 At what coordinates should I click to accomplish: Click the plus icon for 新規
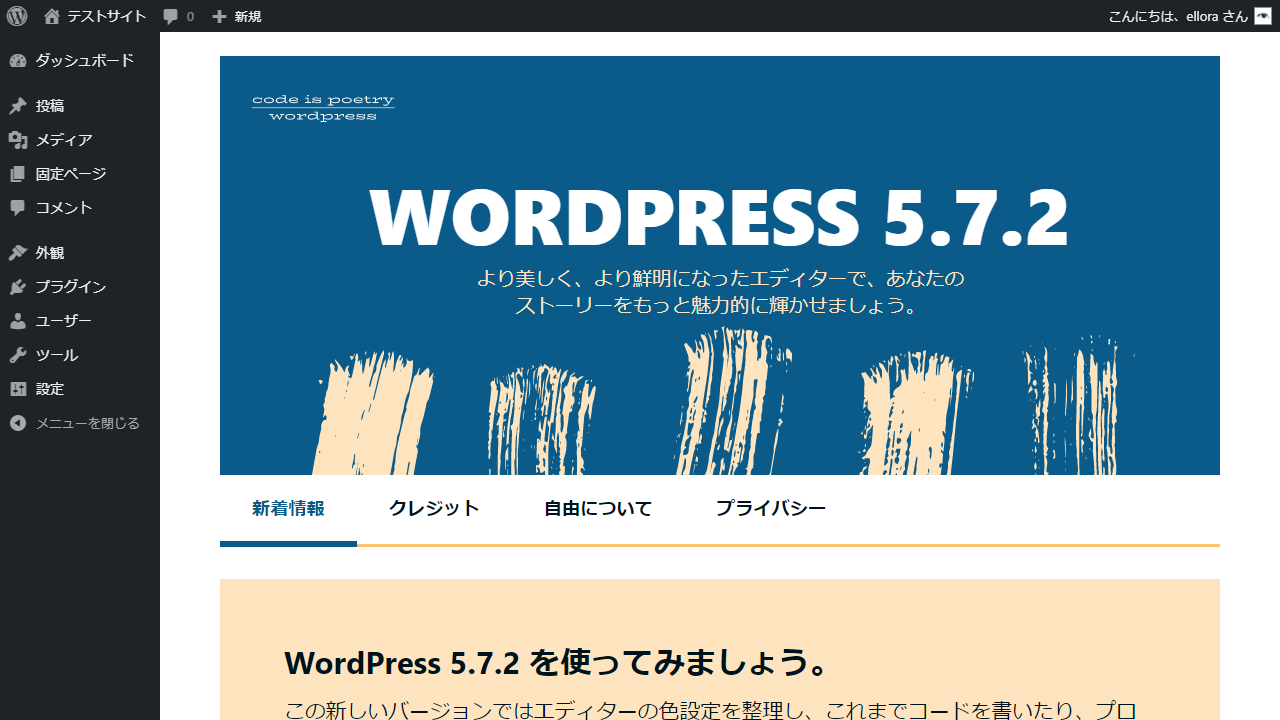click(220, 16)
